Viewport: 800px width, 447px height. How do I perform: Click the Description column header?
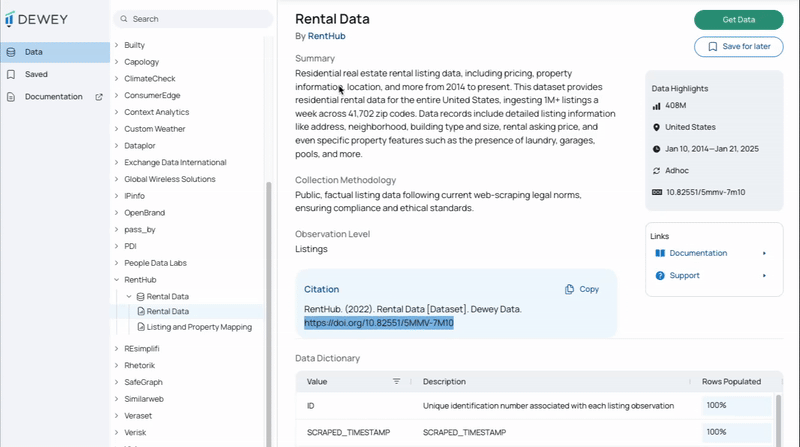pyautogui.click(x=444, y=382)
